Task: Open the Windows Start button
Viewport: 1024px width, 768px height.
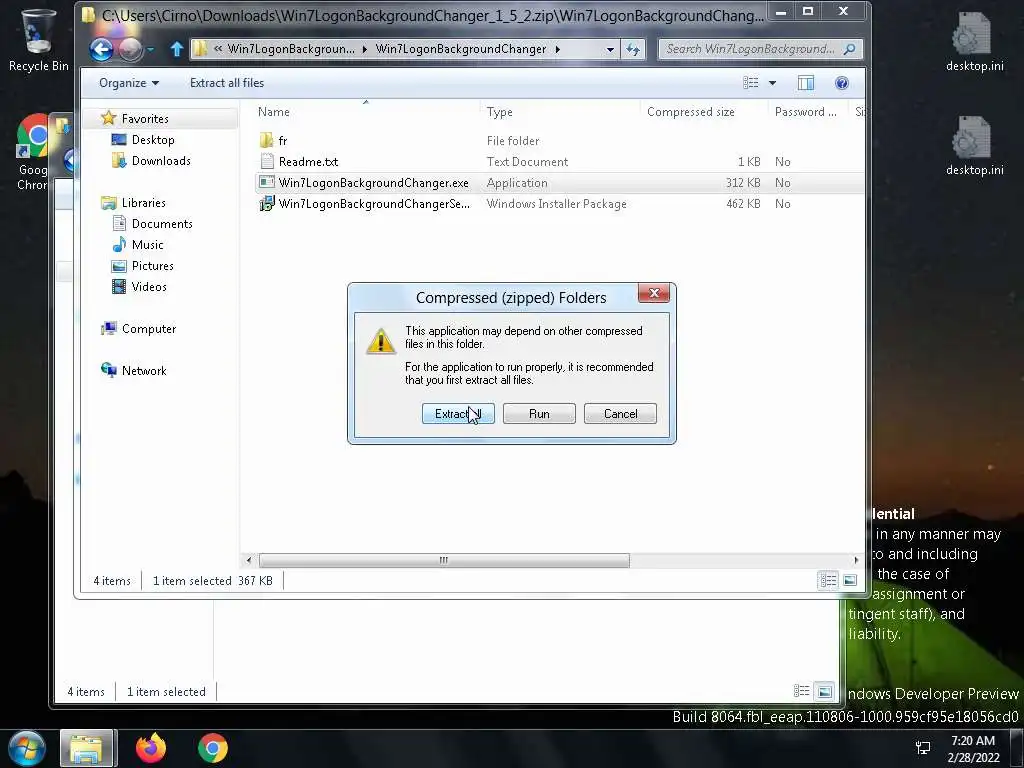Action: pos(27,748)
